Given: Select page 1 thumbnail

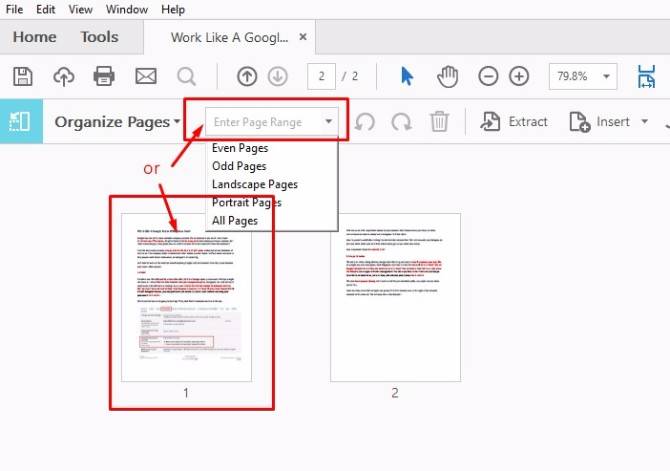Looking at the screenshot, I should [186, 297].
